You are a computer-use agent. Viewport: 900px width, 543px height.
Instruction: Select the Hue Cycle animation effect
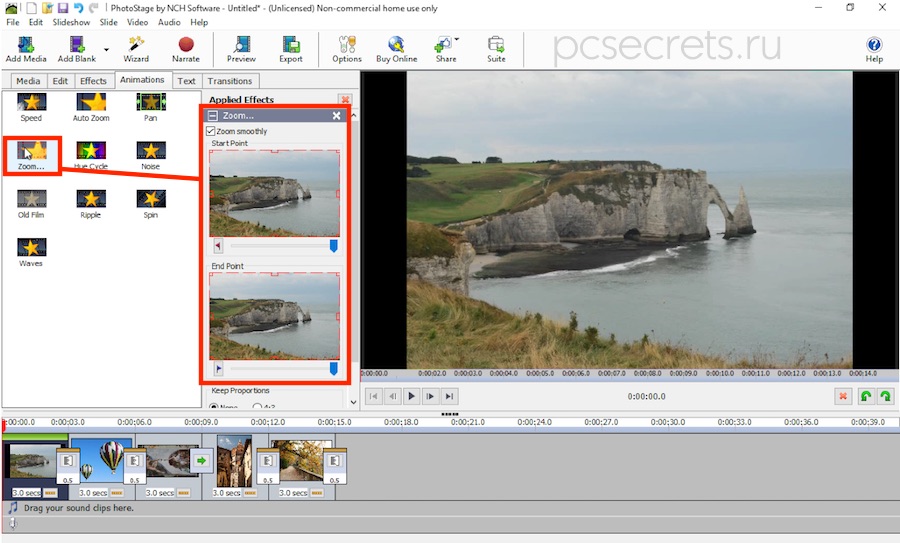(x=91, y=156)
